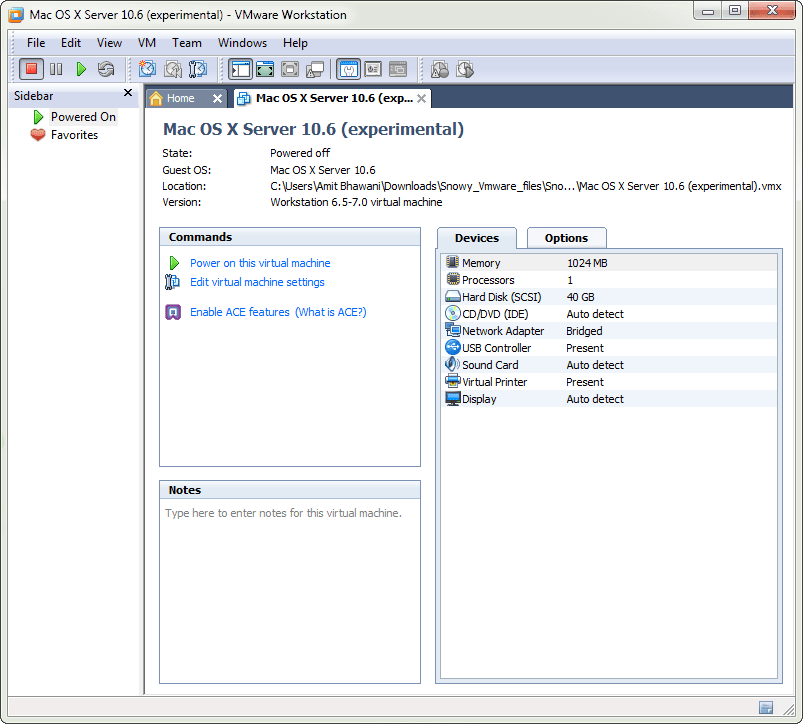The width and height of the screenshot is (803, 724).
Task: Toggle the Summary view toolbar icon
Action: click(x=348, y=69)
